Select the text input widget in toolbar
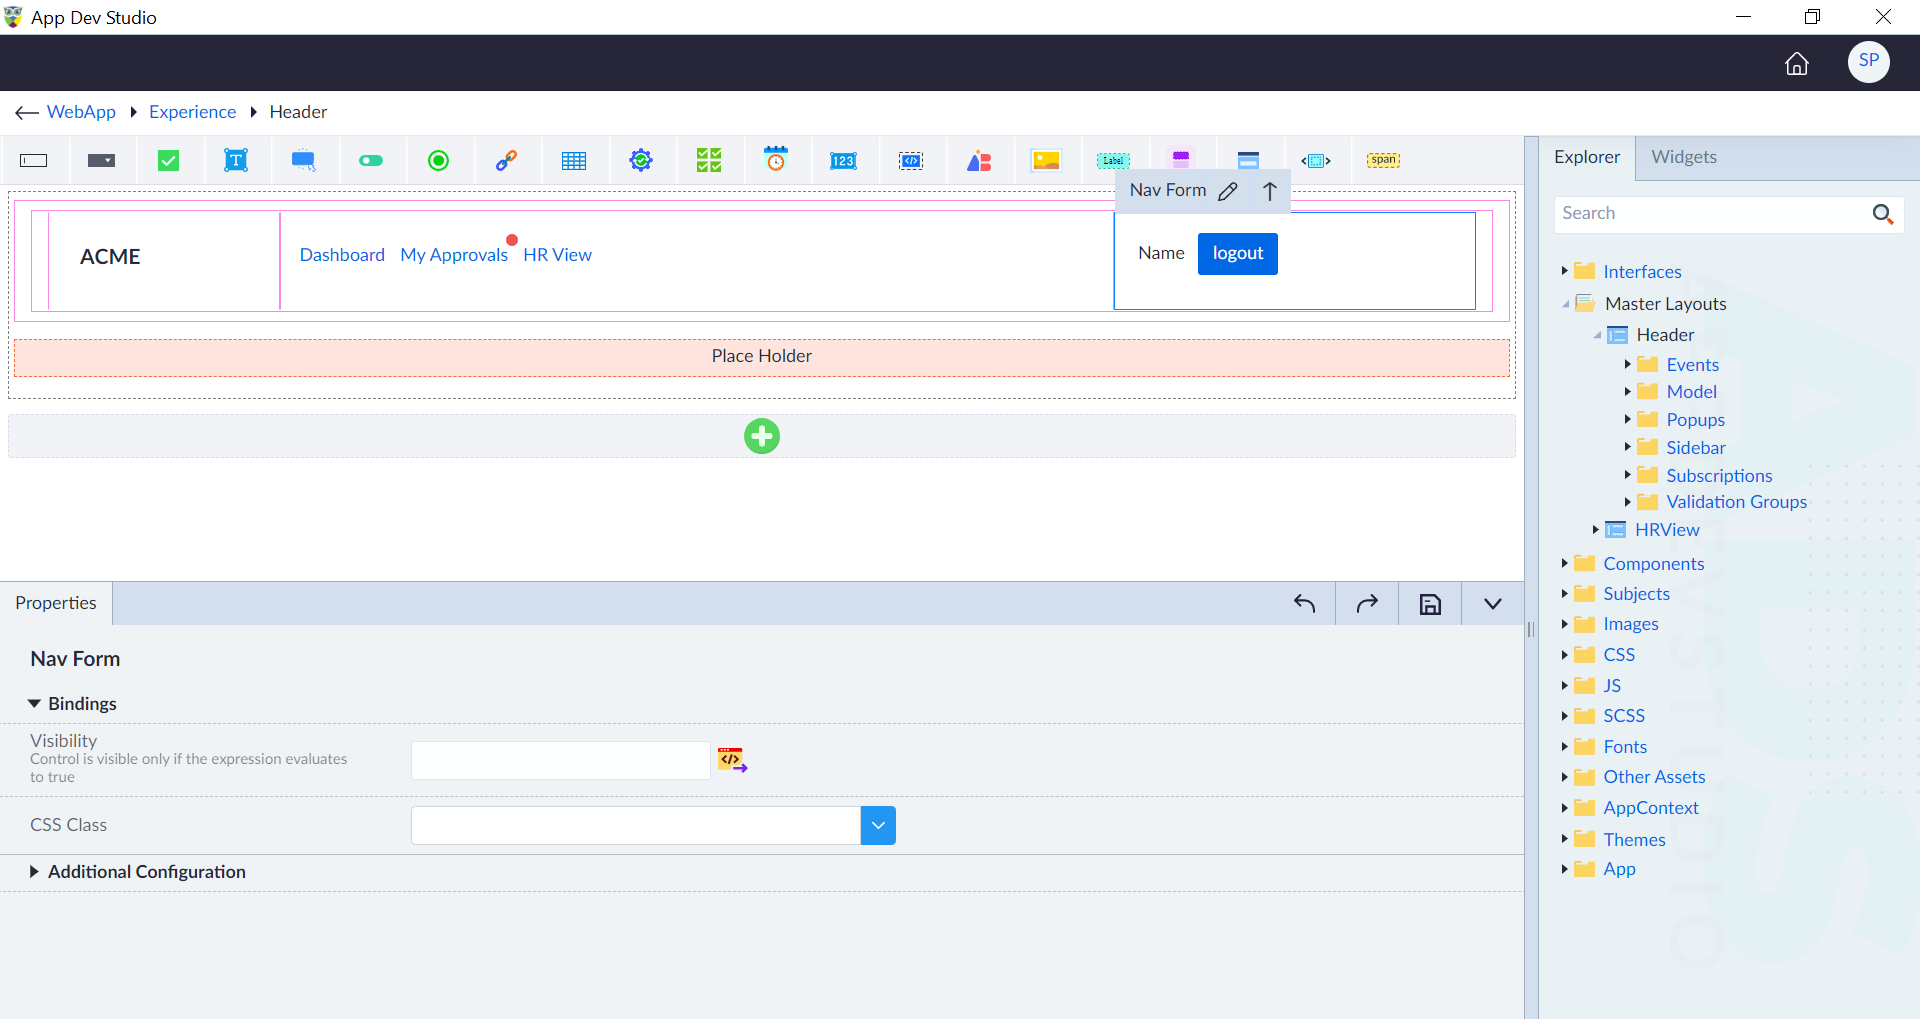The width and height of the screenshot is (1920, 1019). [34, 160]
